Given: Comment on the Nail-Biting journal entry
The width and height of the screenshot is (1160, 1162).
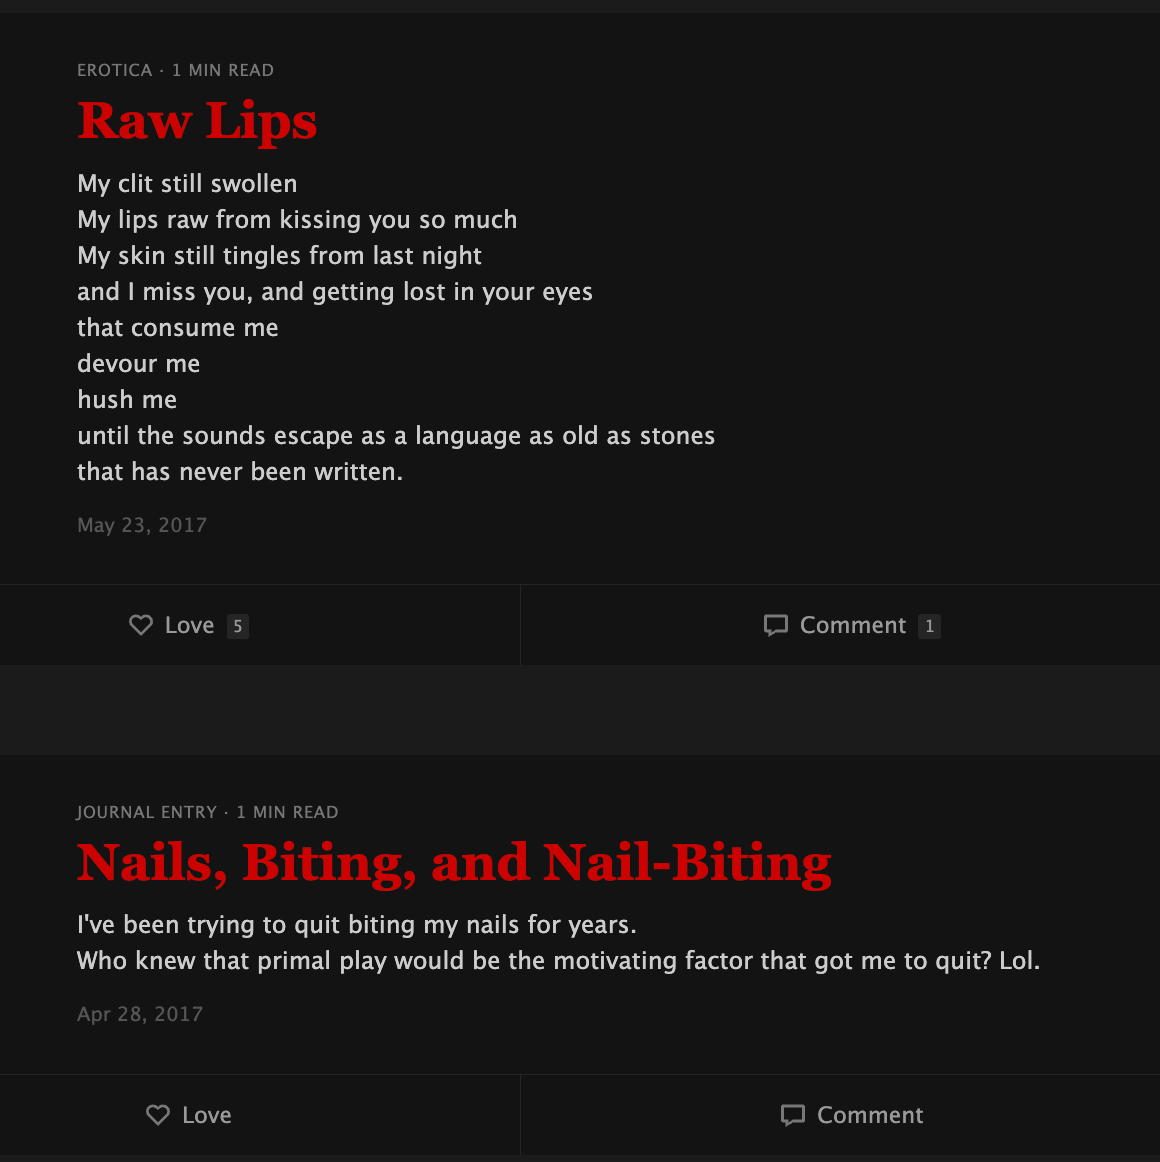Looking at the screenshot, I should [x=841, y=1115].
